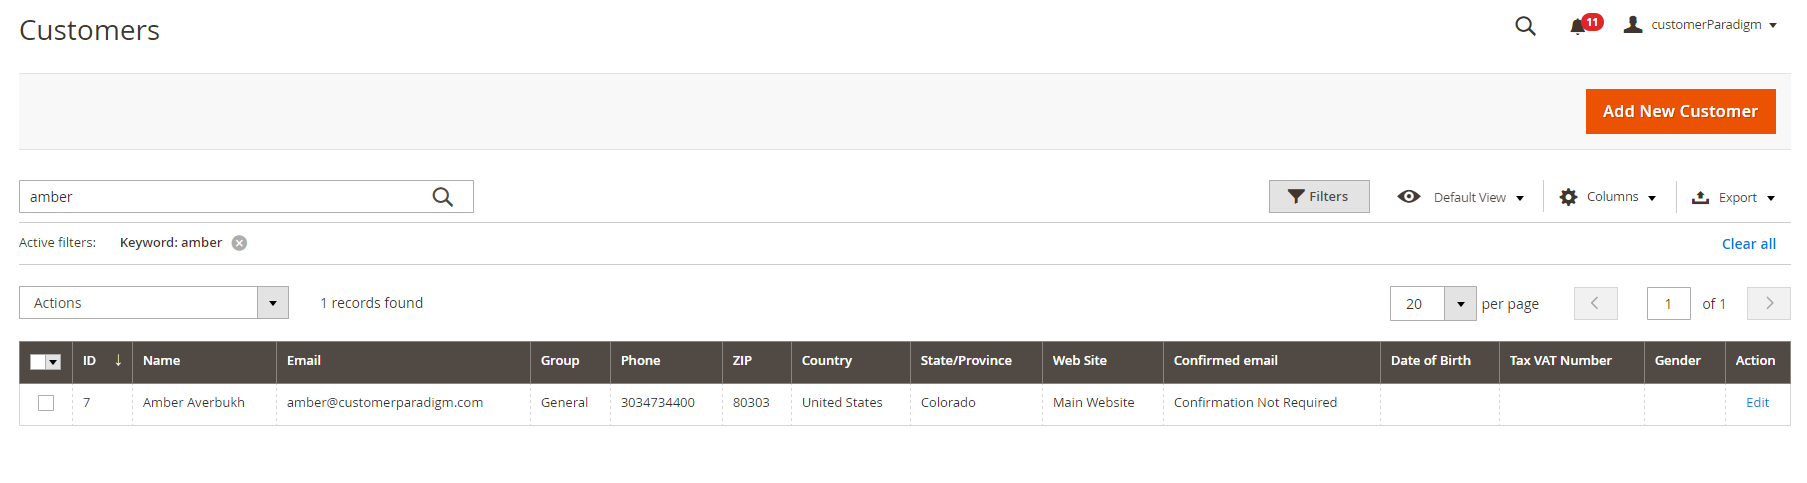Viewport: 1807px width, 483px height.
Task: Toggle the select-all header checkbox
Action: (38, 362)
